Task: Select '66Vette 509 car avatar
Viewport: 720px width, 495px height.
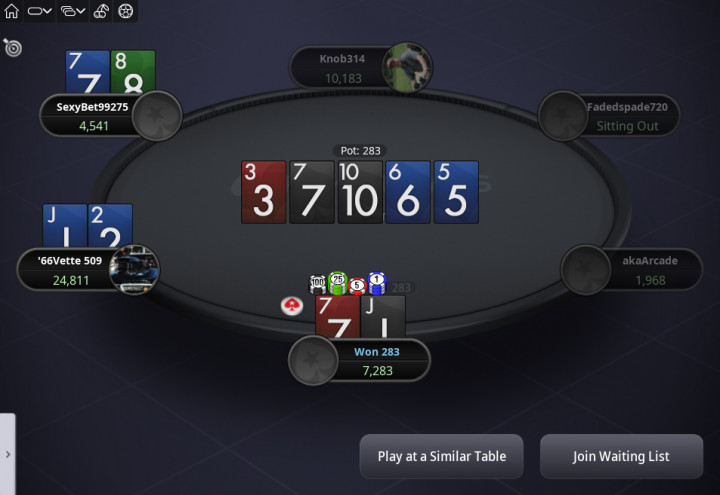Action: pyautogui.click(x=134, y=270)
